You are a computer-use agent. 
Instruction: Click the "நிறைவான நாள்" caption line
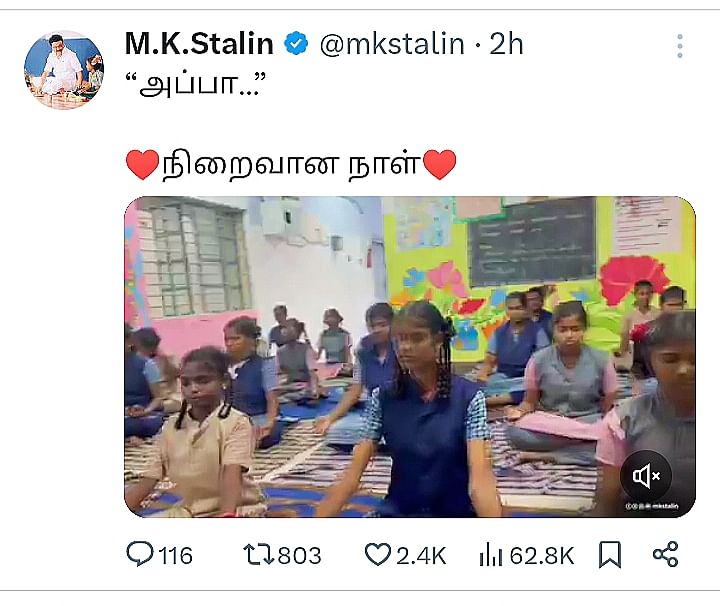pyautogui.click(x=291, y=163)
